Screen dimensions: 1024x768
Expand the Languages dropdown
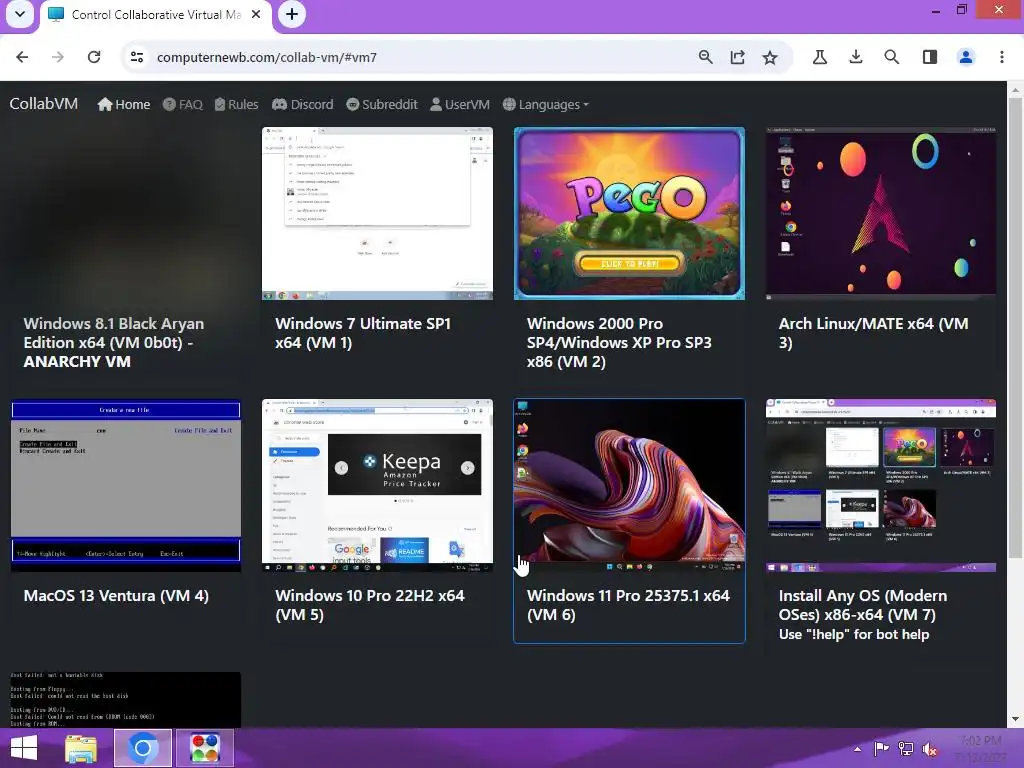(546, 104)
